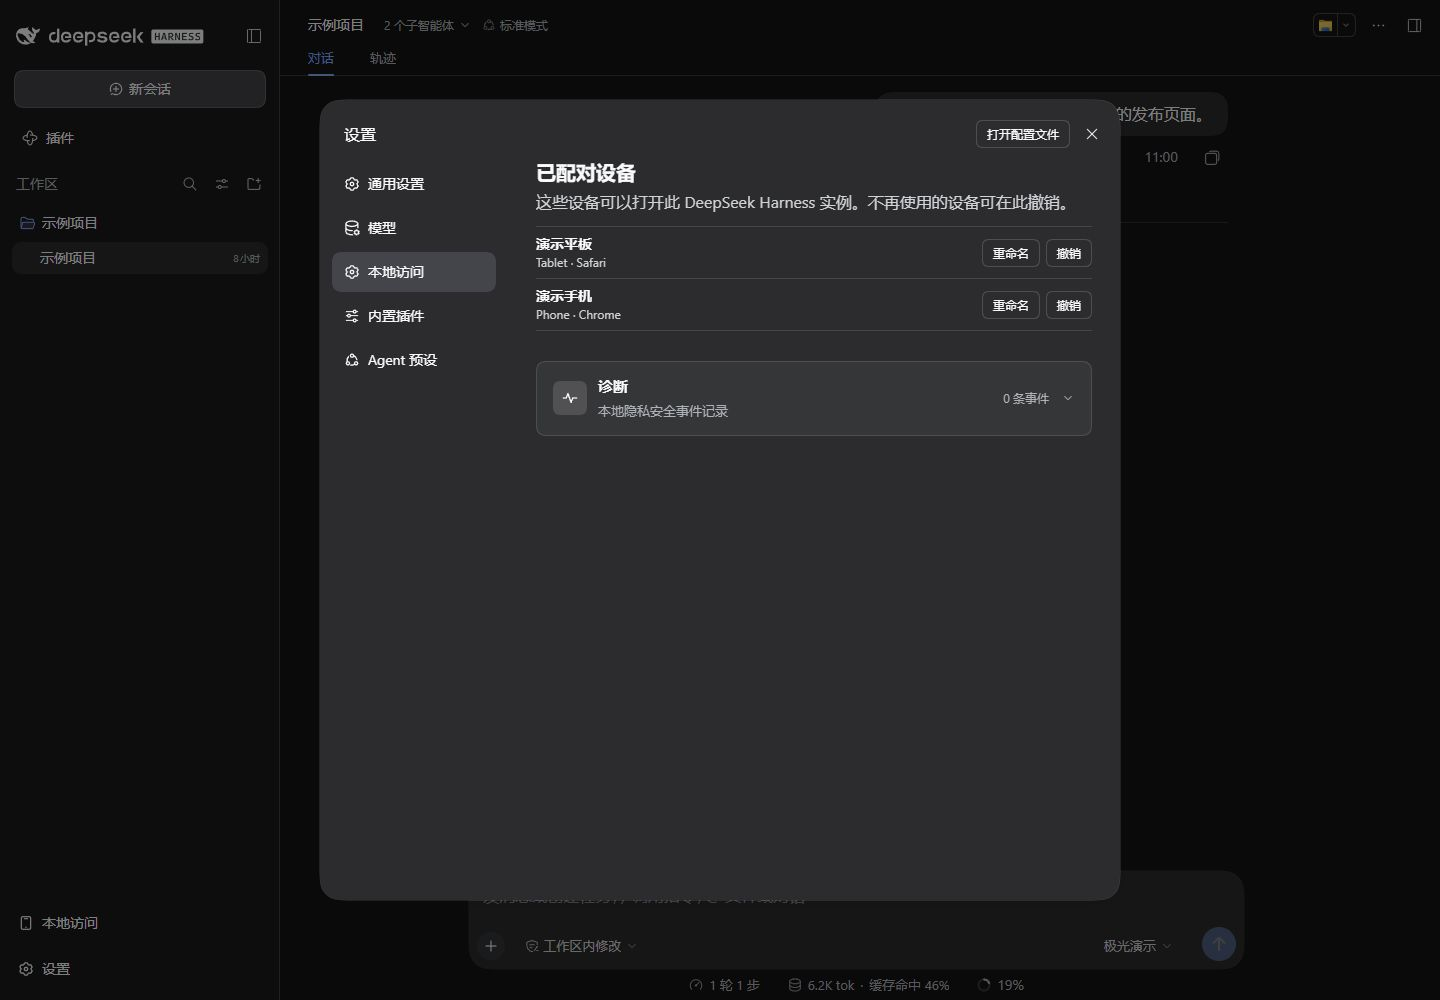This screenshot has width=1440, height=1000.
Task: Open Agent 预设 in settings menu
Action: pyautogui.click(x=414, y=360)
